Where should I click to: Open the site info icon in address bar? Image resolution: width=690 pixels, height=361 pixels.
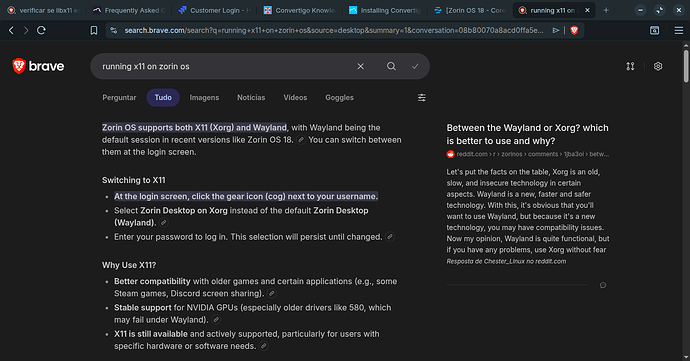click(114, 30)
